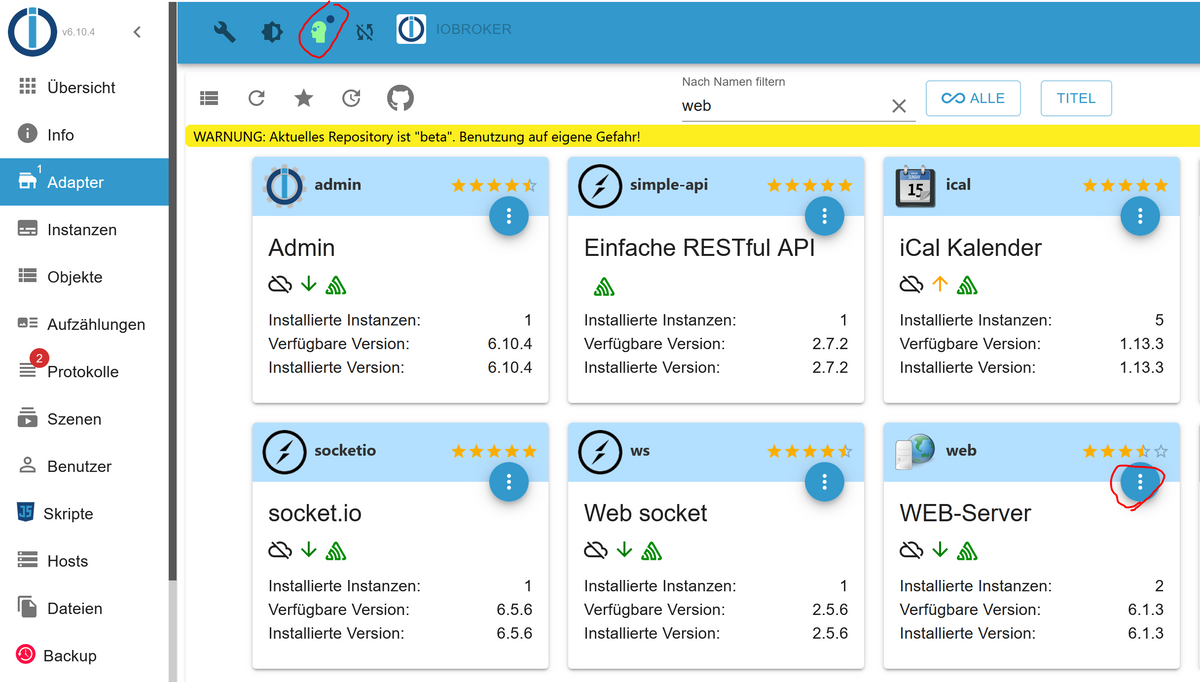
Task: Go to the Info page
Action: pyautogui.click(x=84, y=135)
